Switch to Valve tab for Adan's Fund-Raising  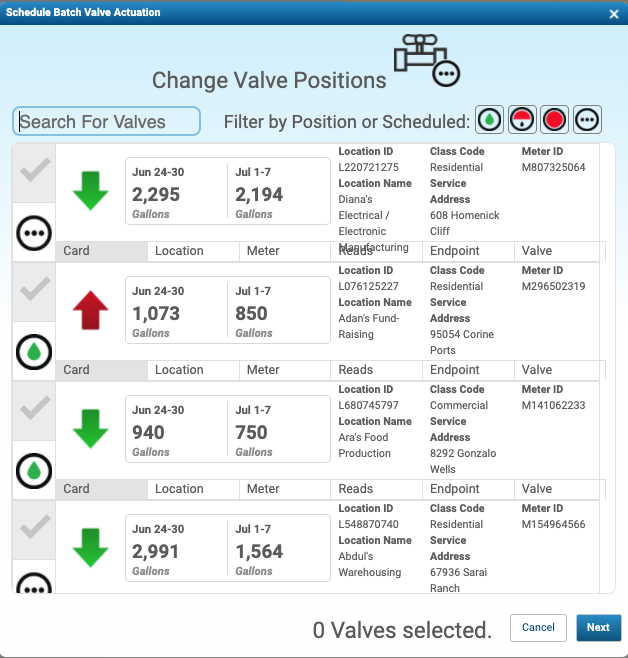tap(537, 370)
